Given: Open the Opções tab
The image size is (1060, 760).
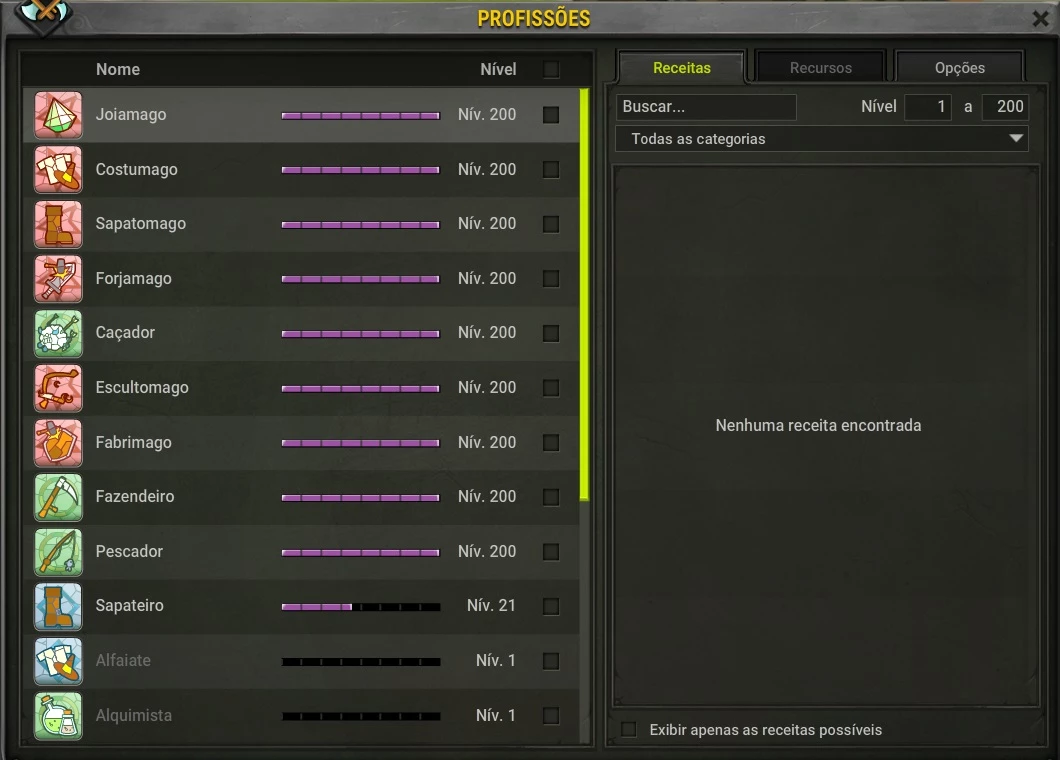Looking at the screenshot, I should click(959, 68).
